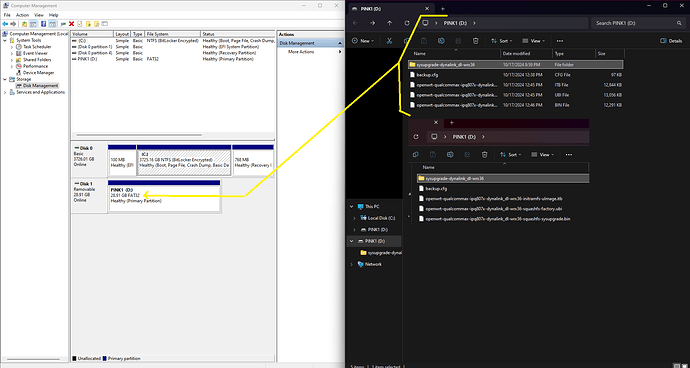690x368 pixels.
Task: Select the file with type ITB File
Action: (x=516, y=85)
